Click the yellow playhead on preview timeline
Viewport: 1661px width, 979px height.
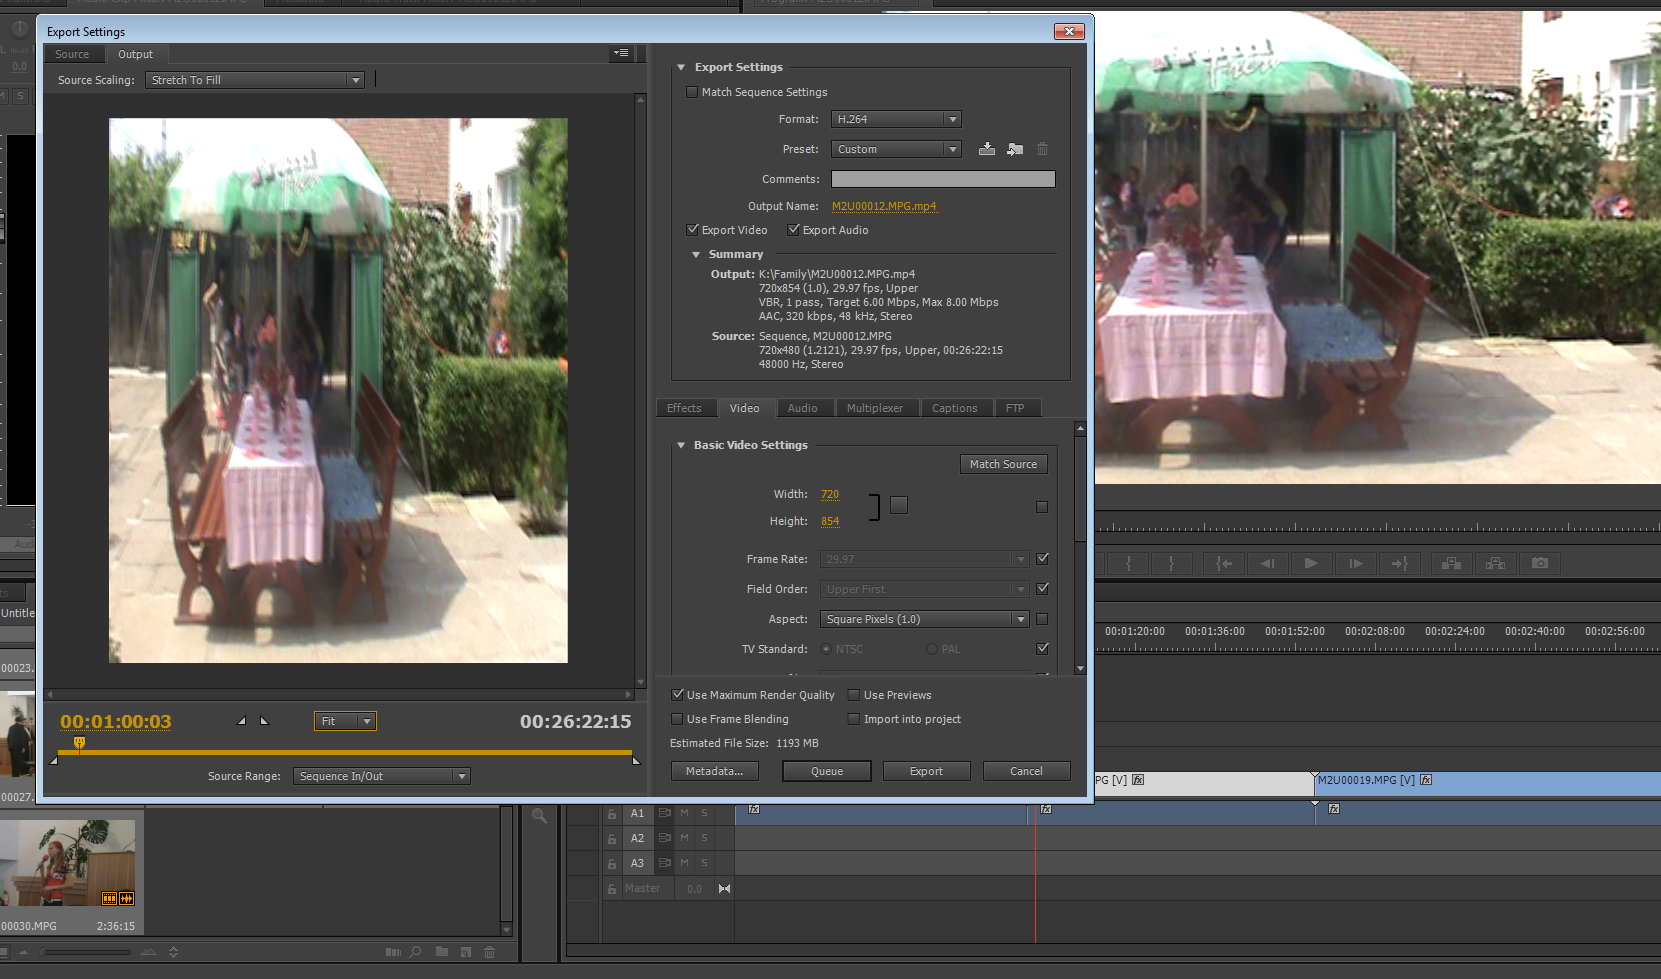point(79,743)
